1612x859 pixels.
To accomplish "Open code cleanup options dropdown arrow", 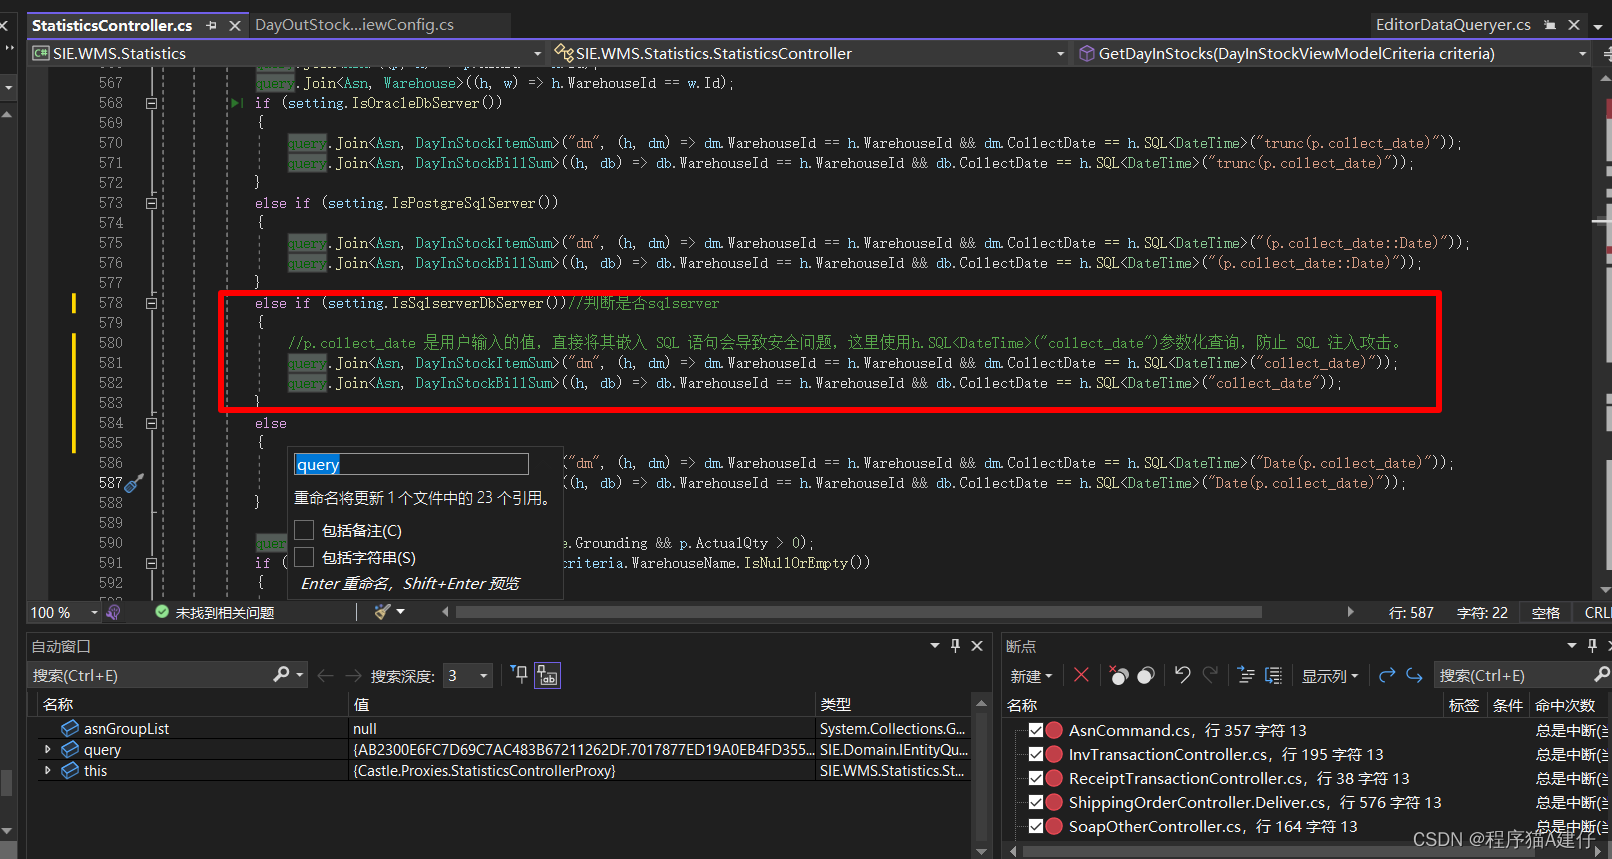I will pos(401,612).
